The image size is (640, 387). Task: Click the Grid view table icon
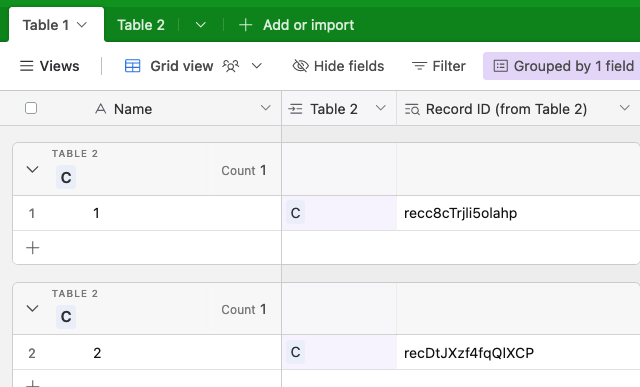[x=132, y=66]
